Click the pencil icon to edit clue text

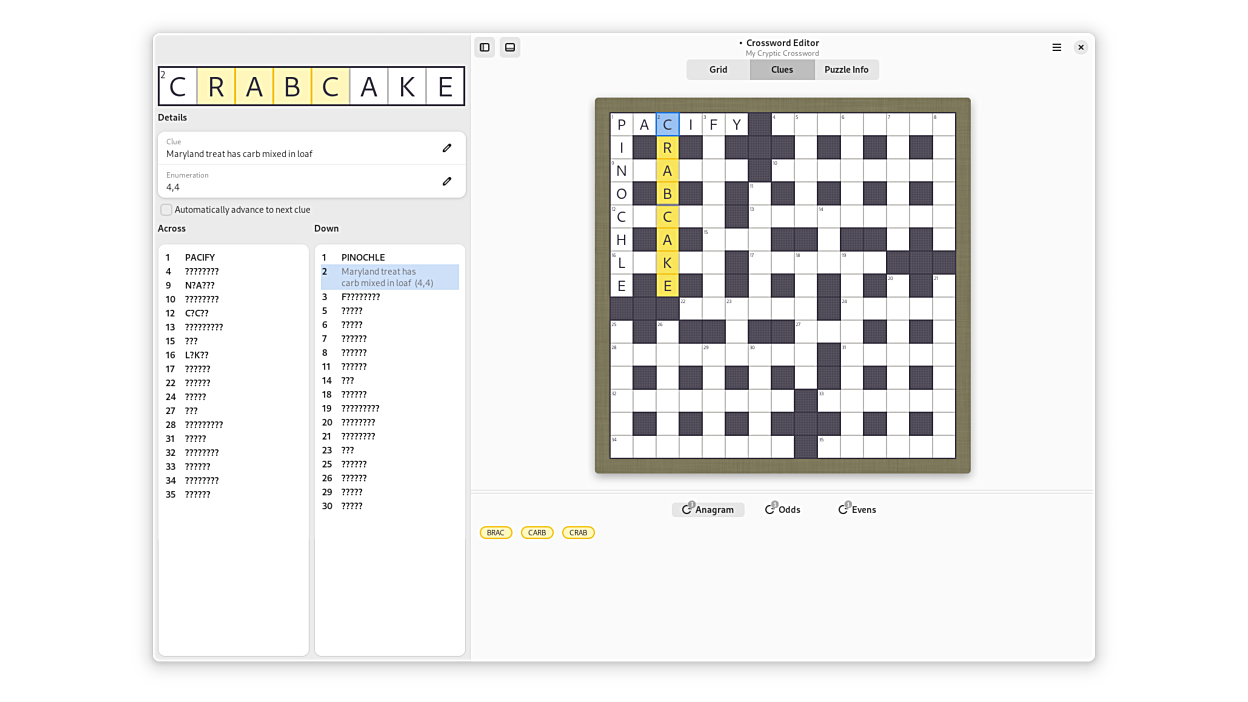447,148
